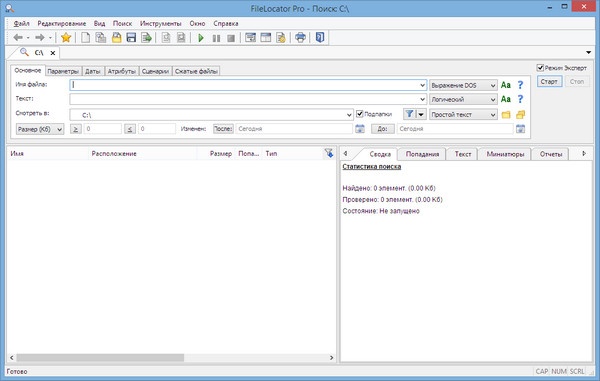
Task: Browse for folder with single folder icon
Action: click(x=506, y=114)
